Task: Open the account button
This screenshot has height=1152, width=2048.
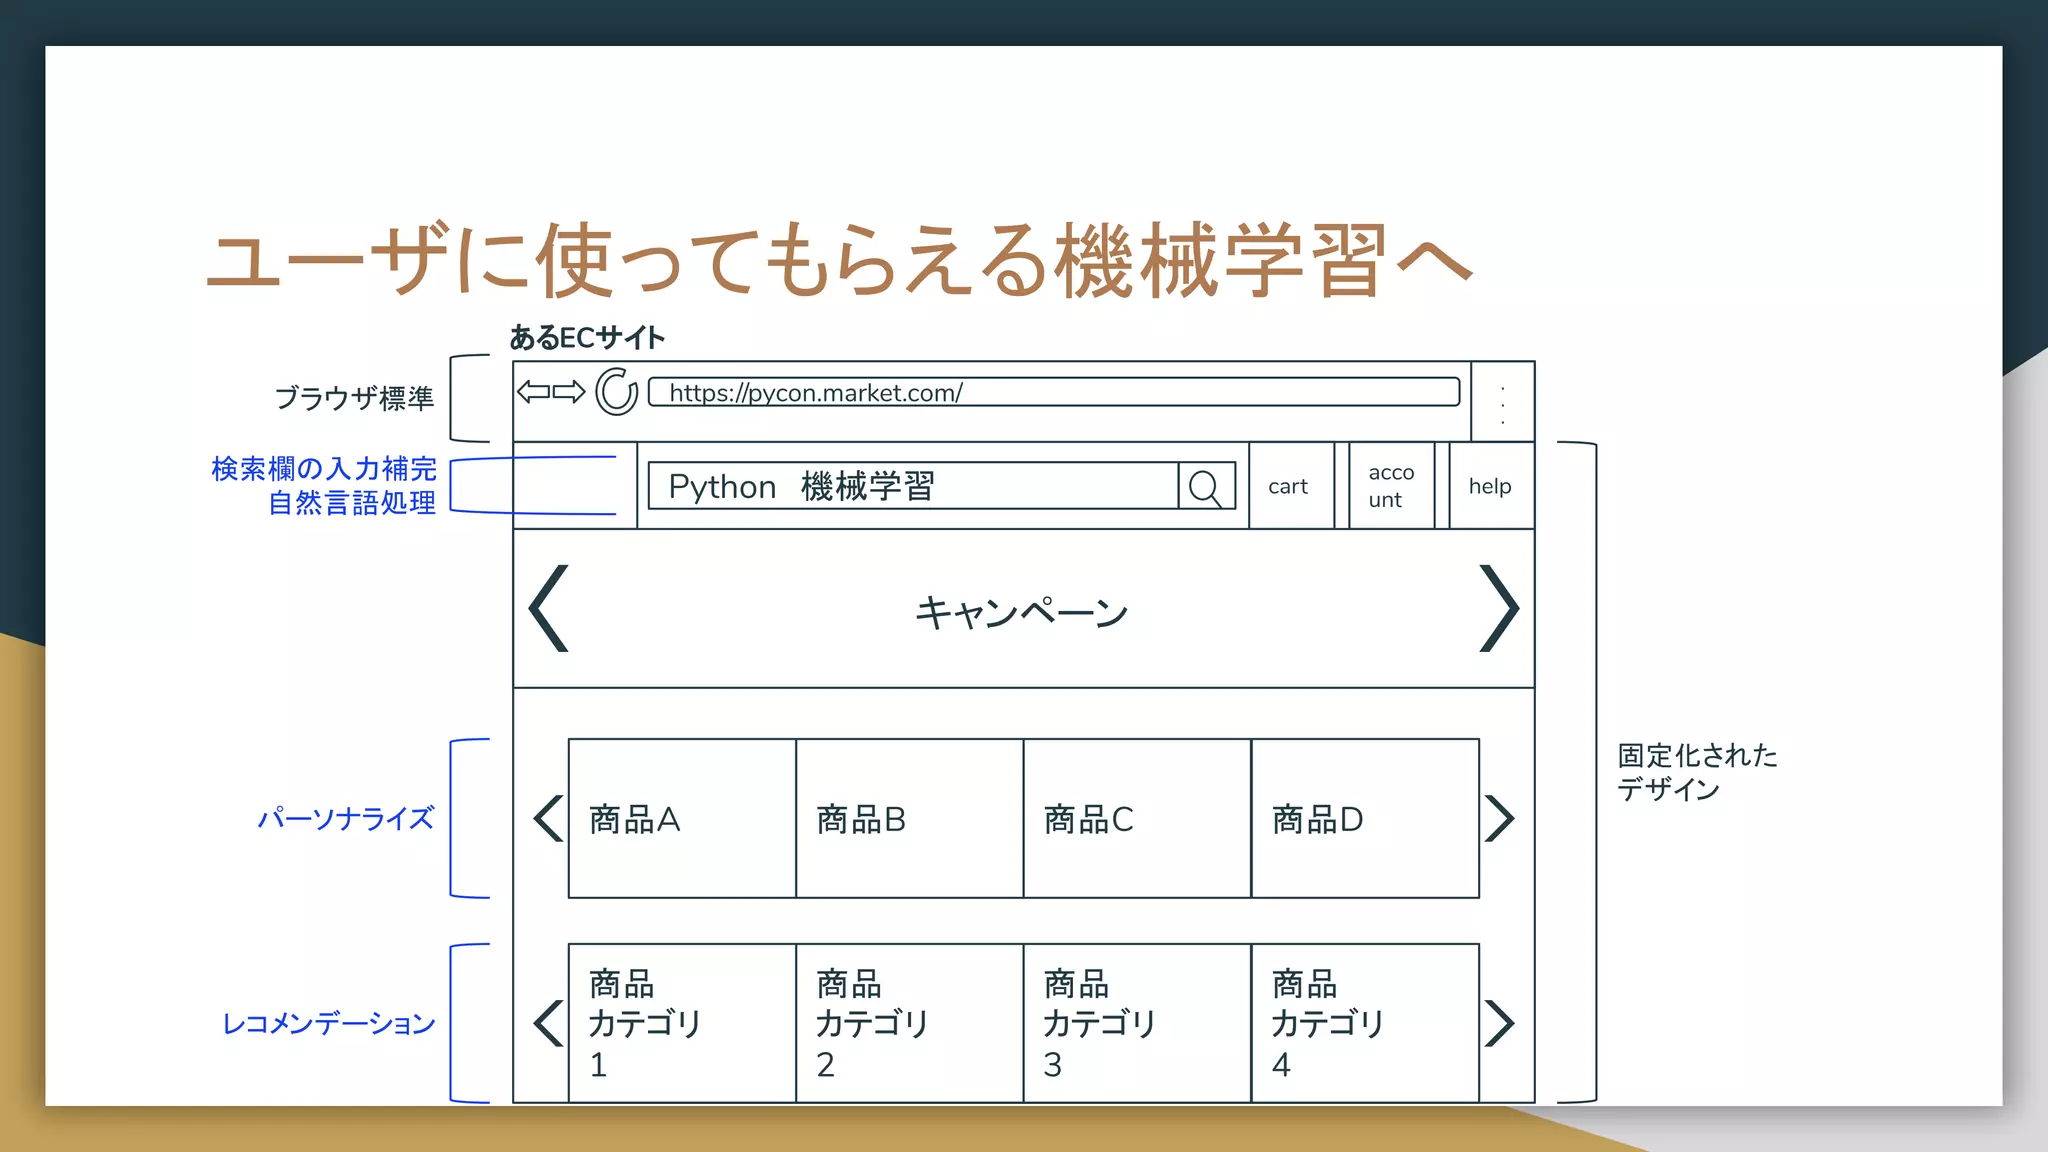Action: pyautogui.click(x=1391, y=486)
